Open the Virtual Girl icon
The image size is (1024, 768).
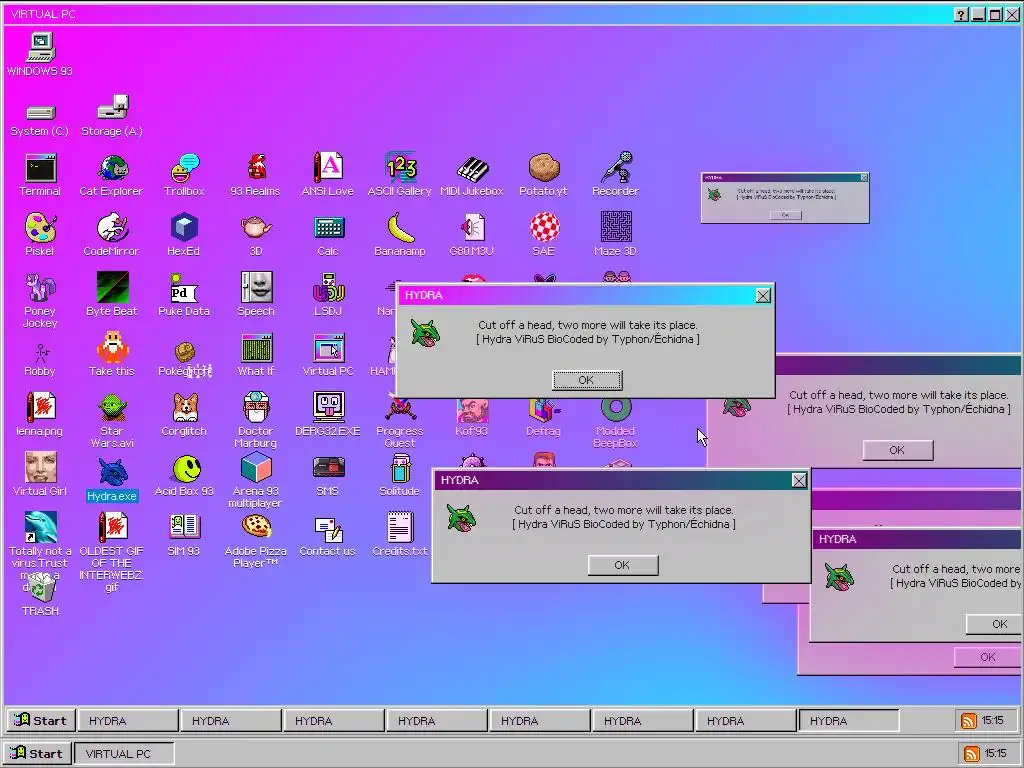[40, 468]
